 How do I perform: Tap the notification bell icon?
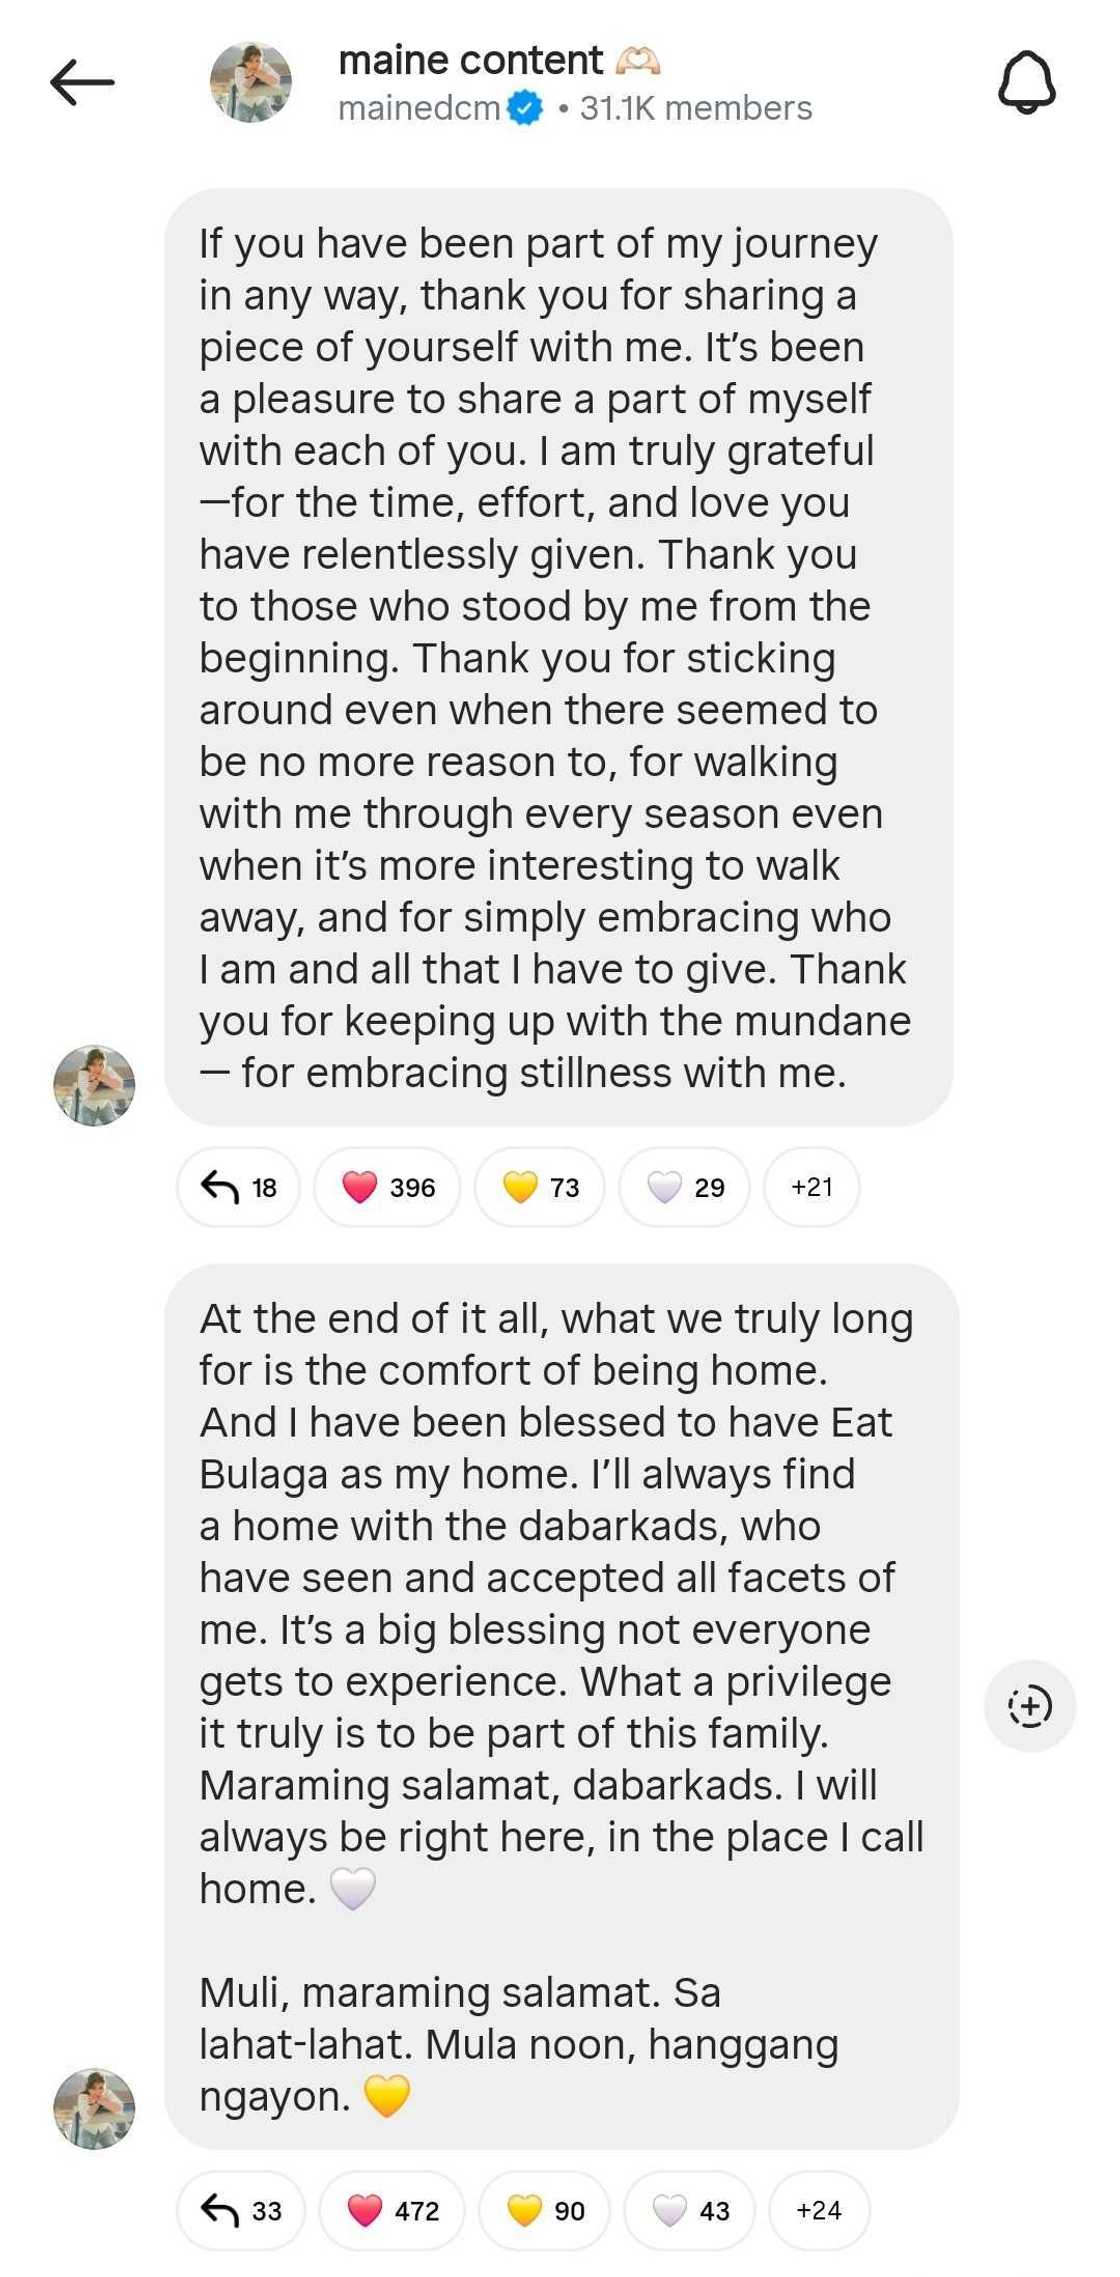pyautogui.click(x=1026, y=82)
